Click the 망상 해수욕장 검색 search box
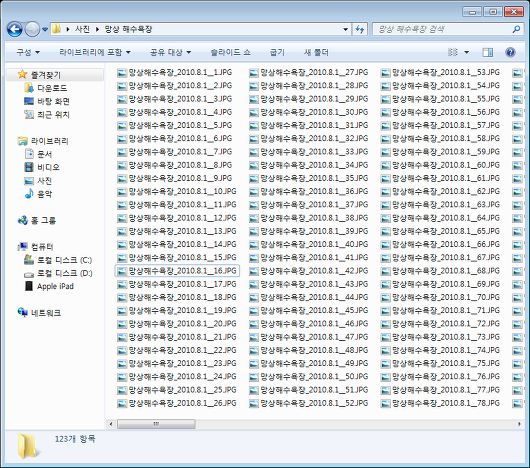530x468 pixels. [x=443, y=29]
